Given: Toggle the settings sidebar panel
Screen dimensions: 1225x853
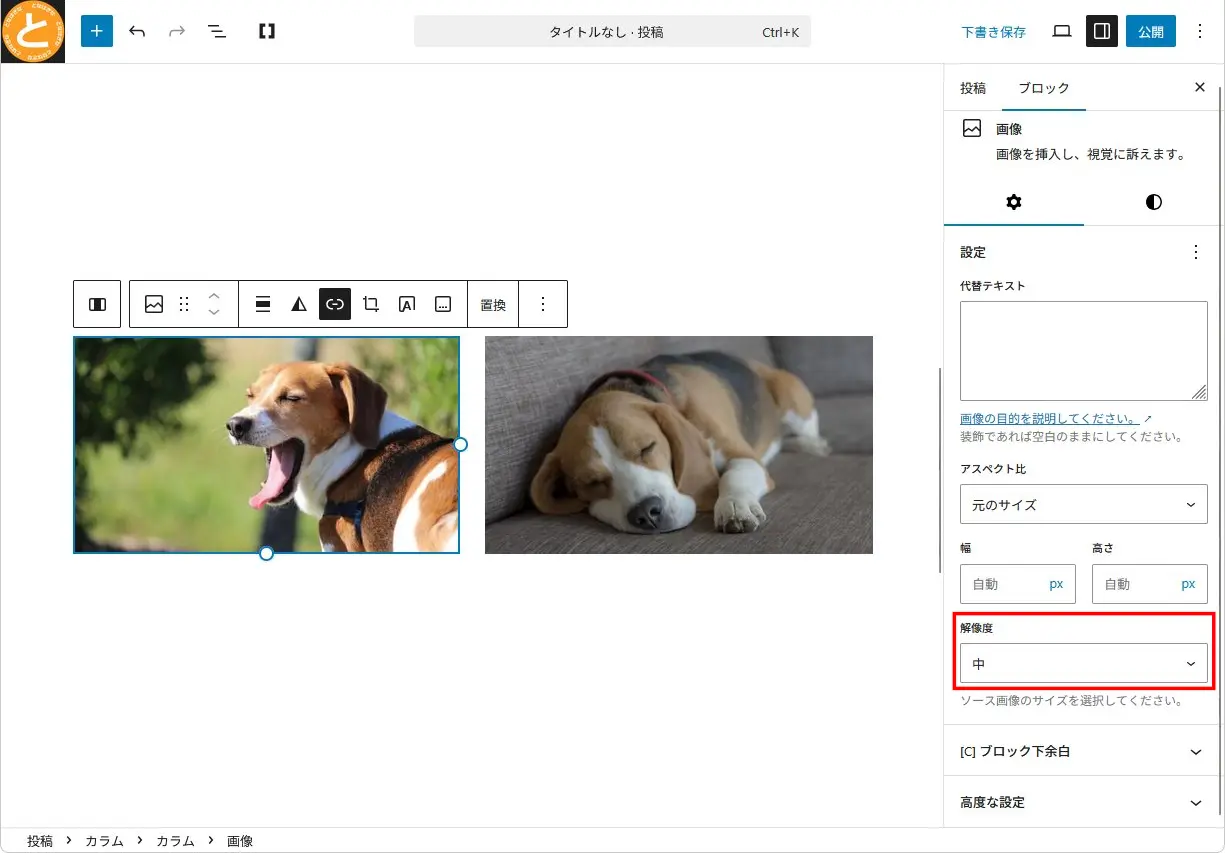Looking at the screenshot, I should [x=1102, y=31].
